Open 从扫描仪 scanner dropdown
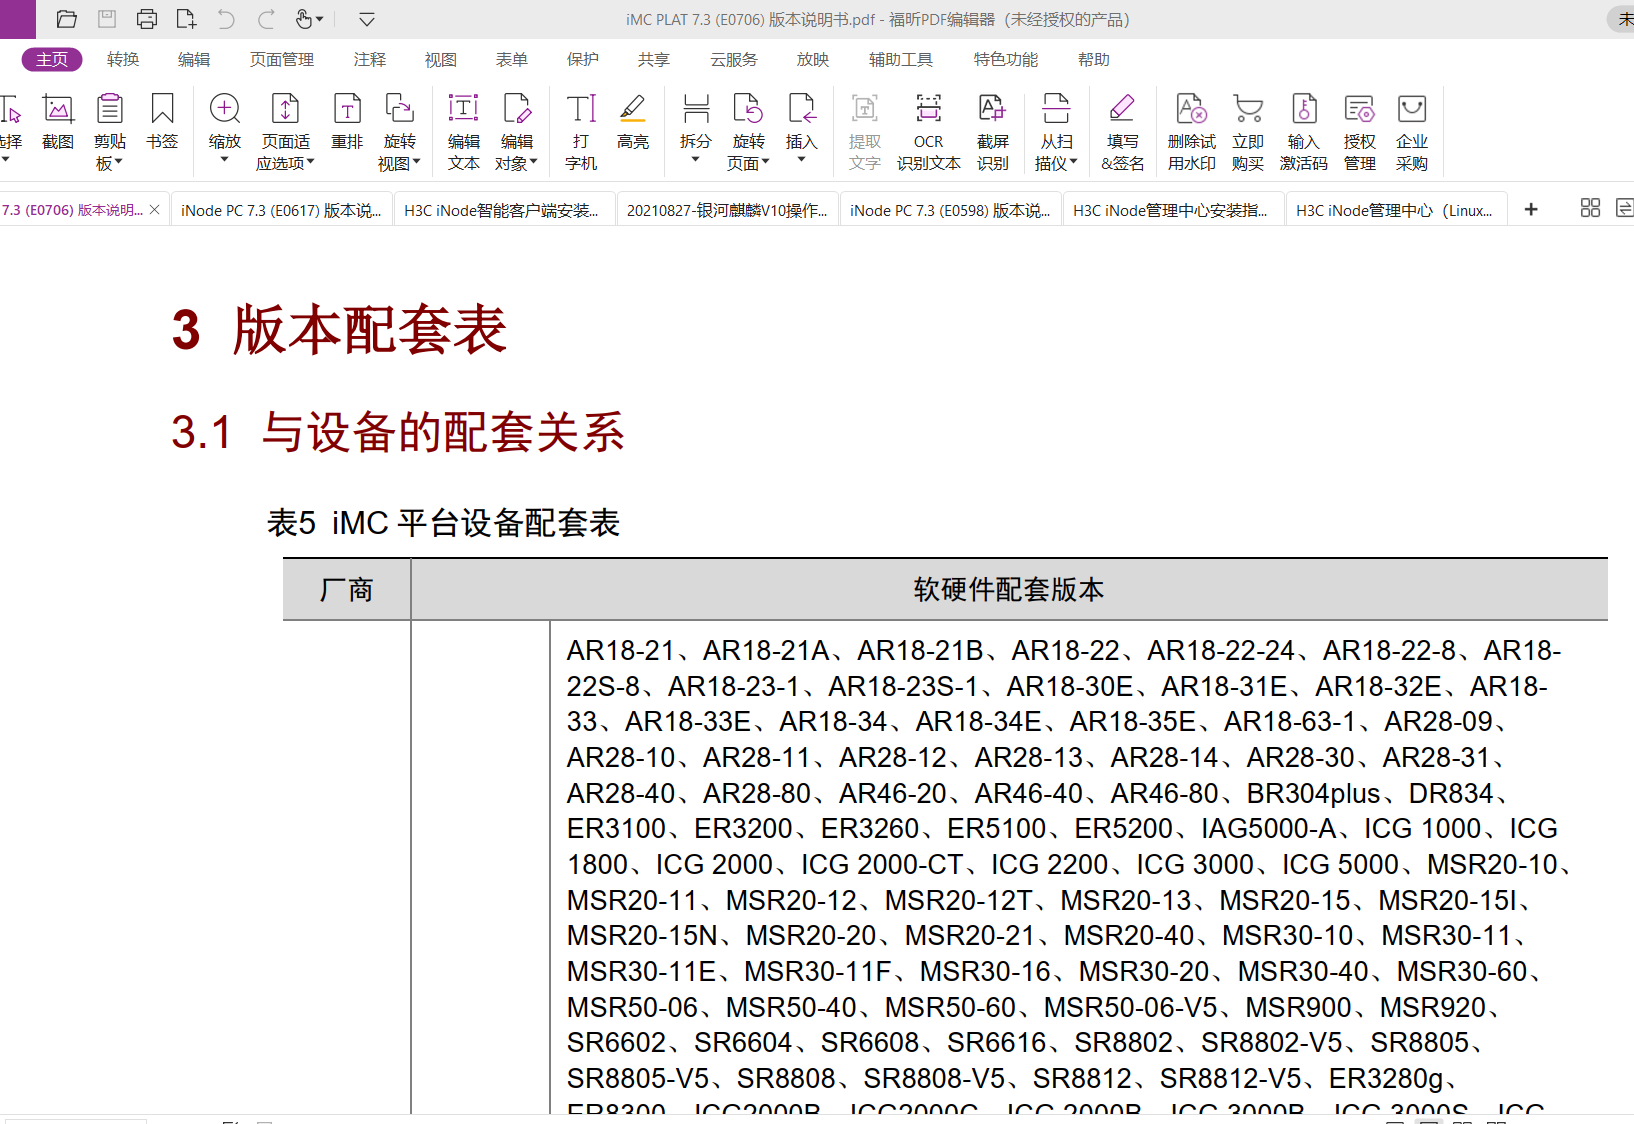The image size is (1634, 1124). (x=1057, y=132)
